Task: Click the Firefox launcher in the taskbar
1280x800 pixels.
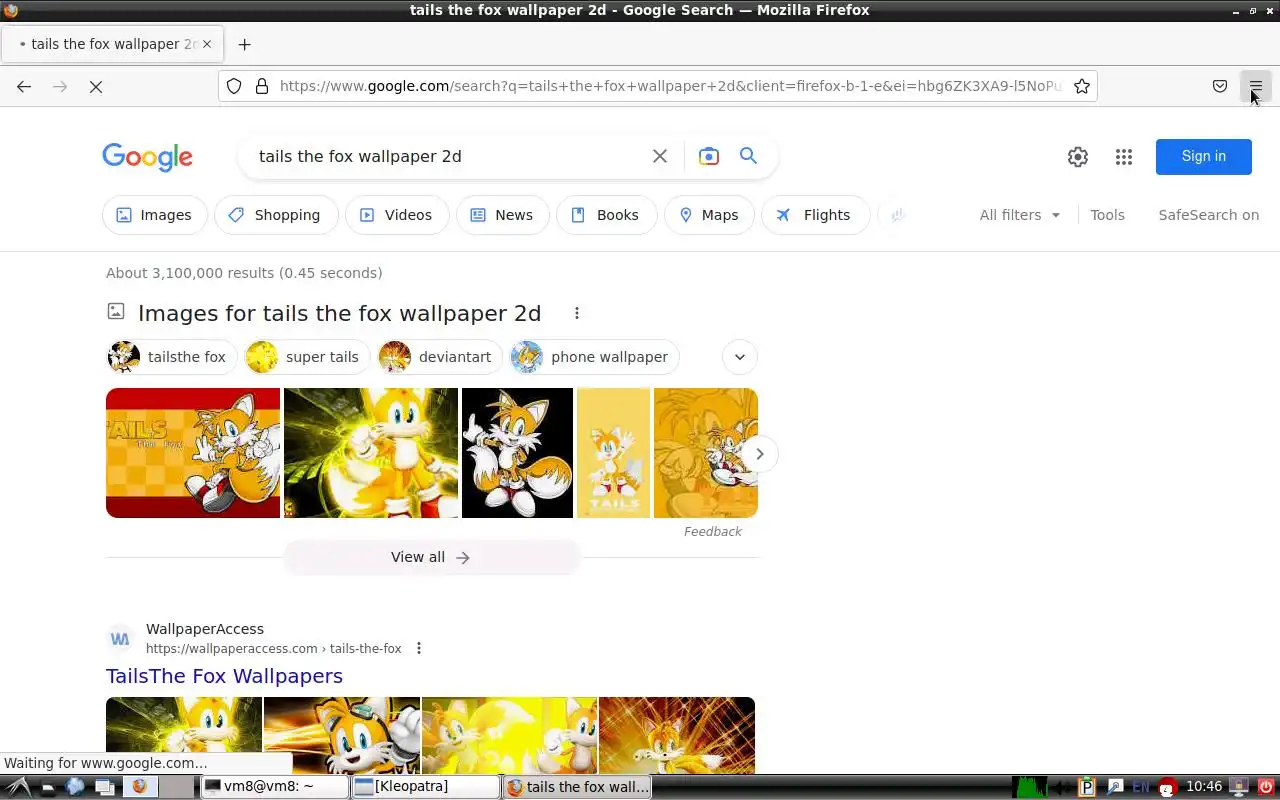Action: point(139,787)
